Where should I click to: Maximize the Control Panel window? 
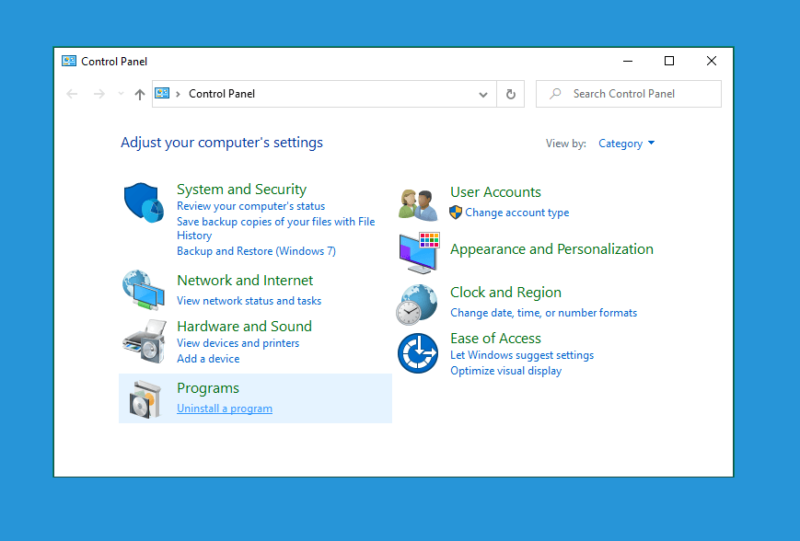[x=669, y=61]
